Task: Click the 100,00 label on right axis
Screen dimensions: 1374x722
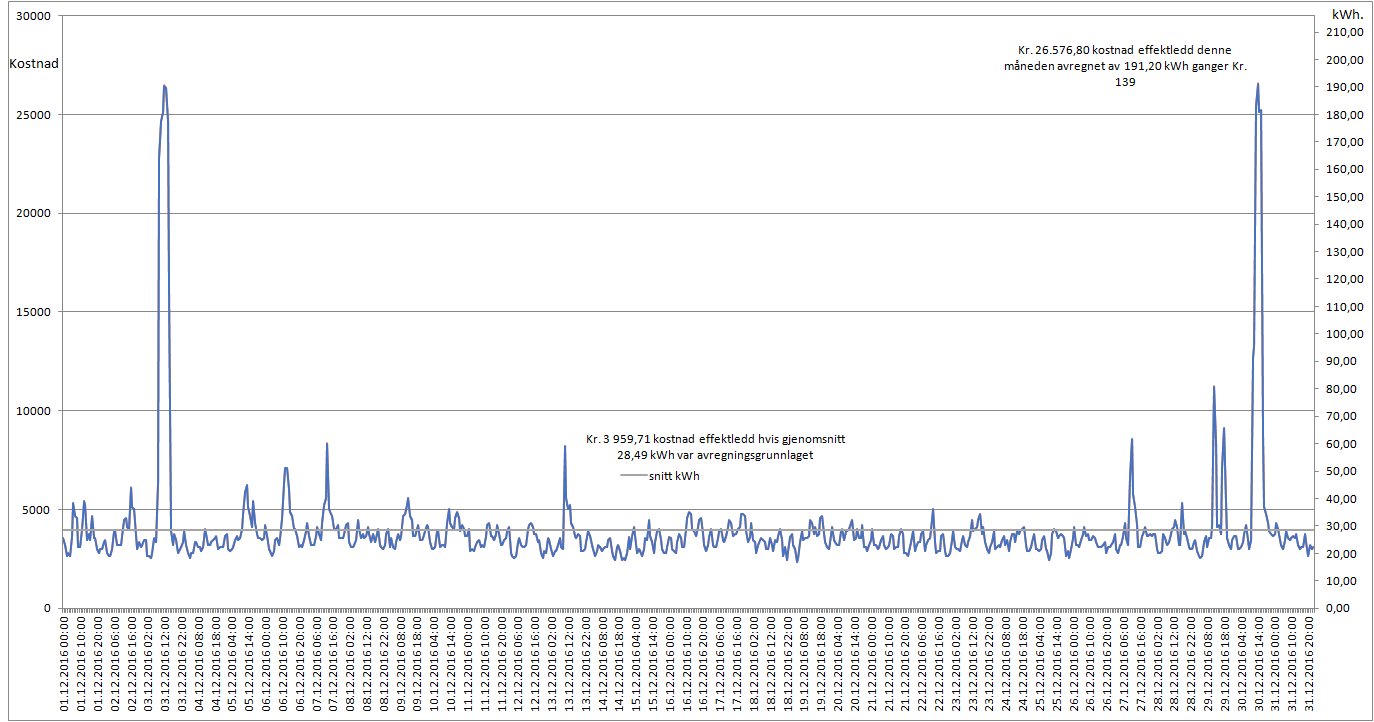Action: (1345, 334)
